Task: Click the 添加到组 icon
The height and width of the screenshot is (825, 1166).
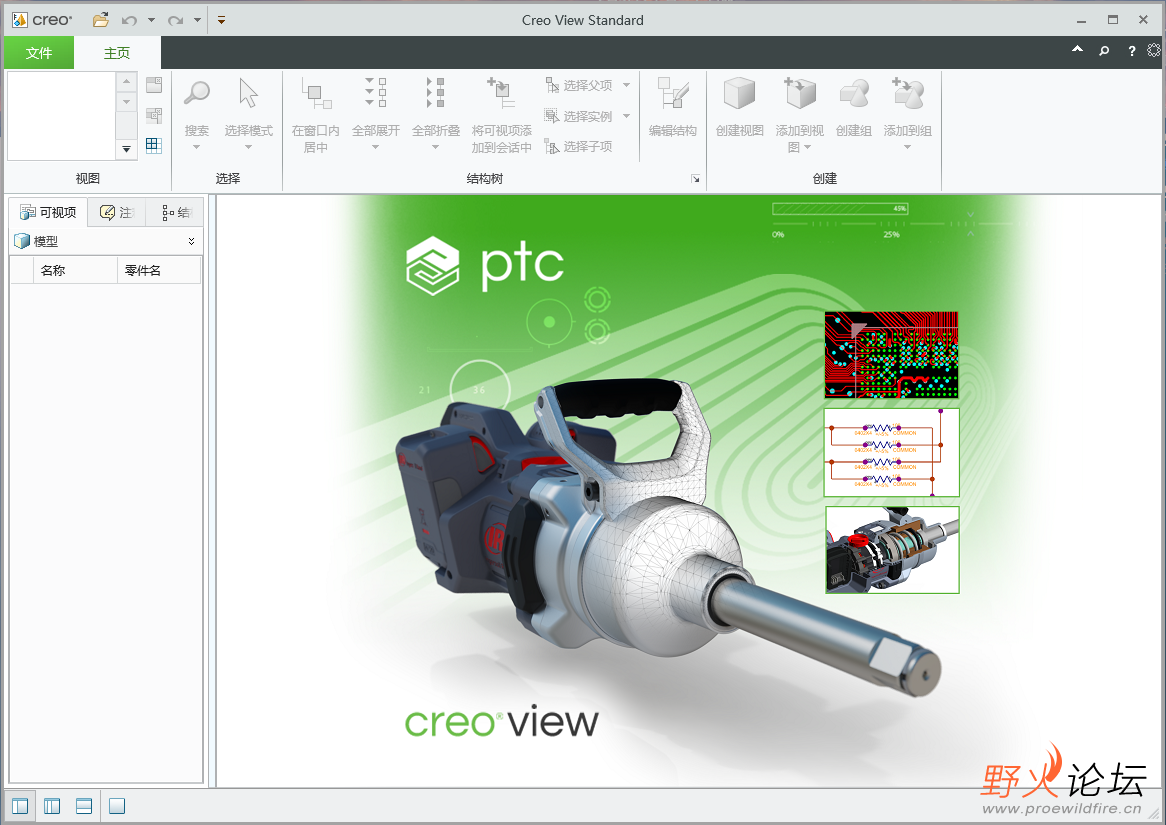Action: pyautogui.click(x=907, y=94)
